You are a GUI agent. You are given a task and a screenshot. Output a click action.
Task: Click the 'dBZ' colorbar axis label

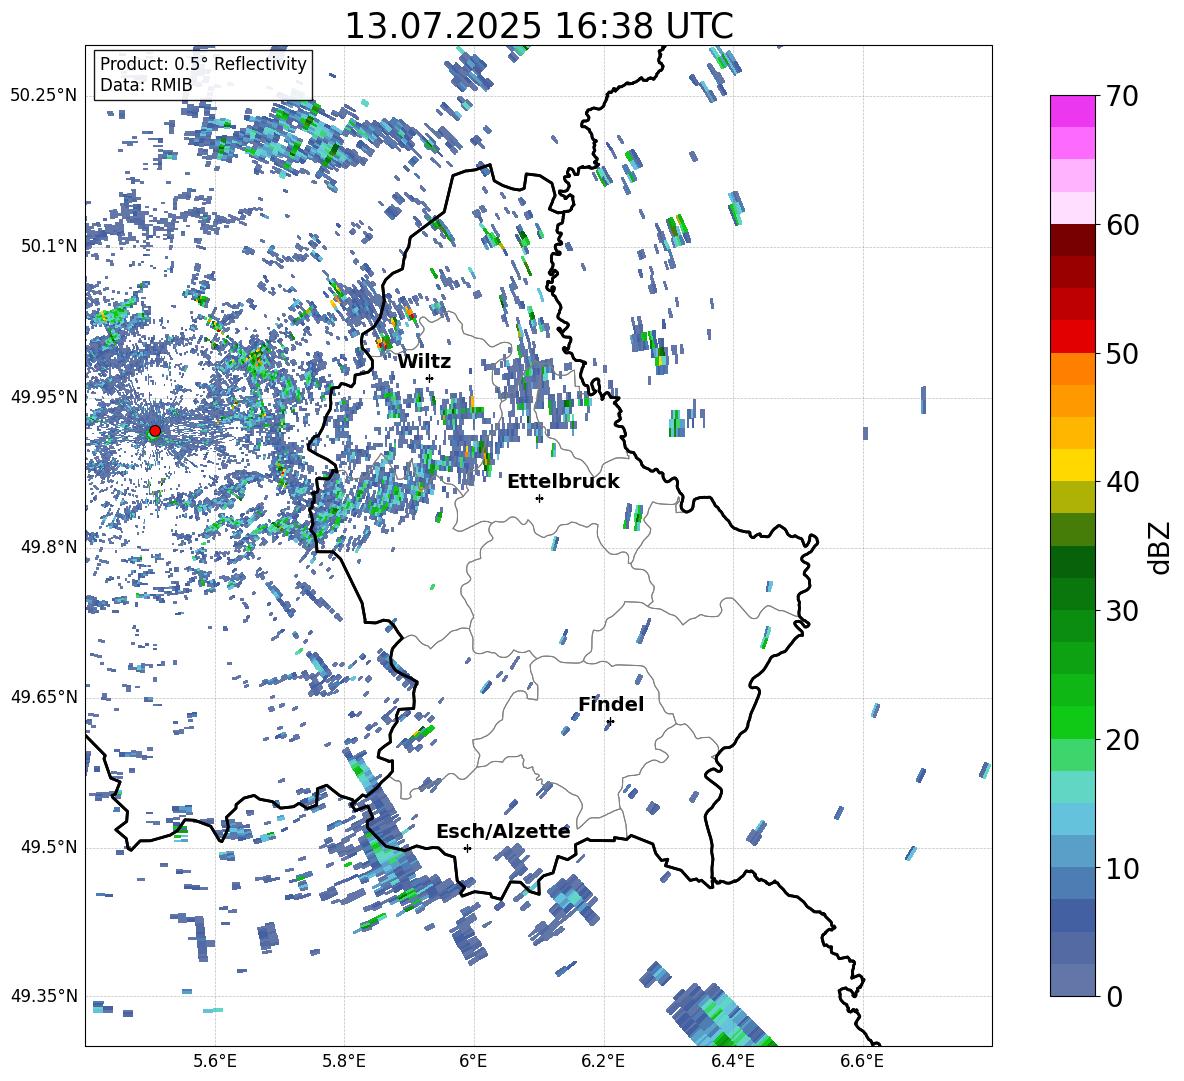[x=1161, y=547]
